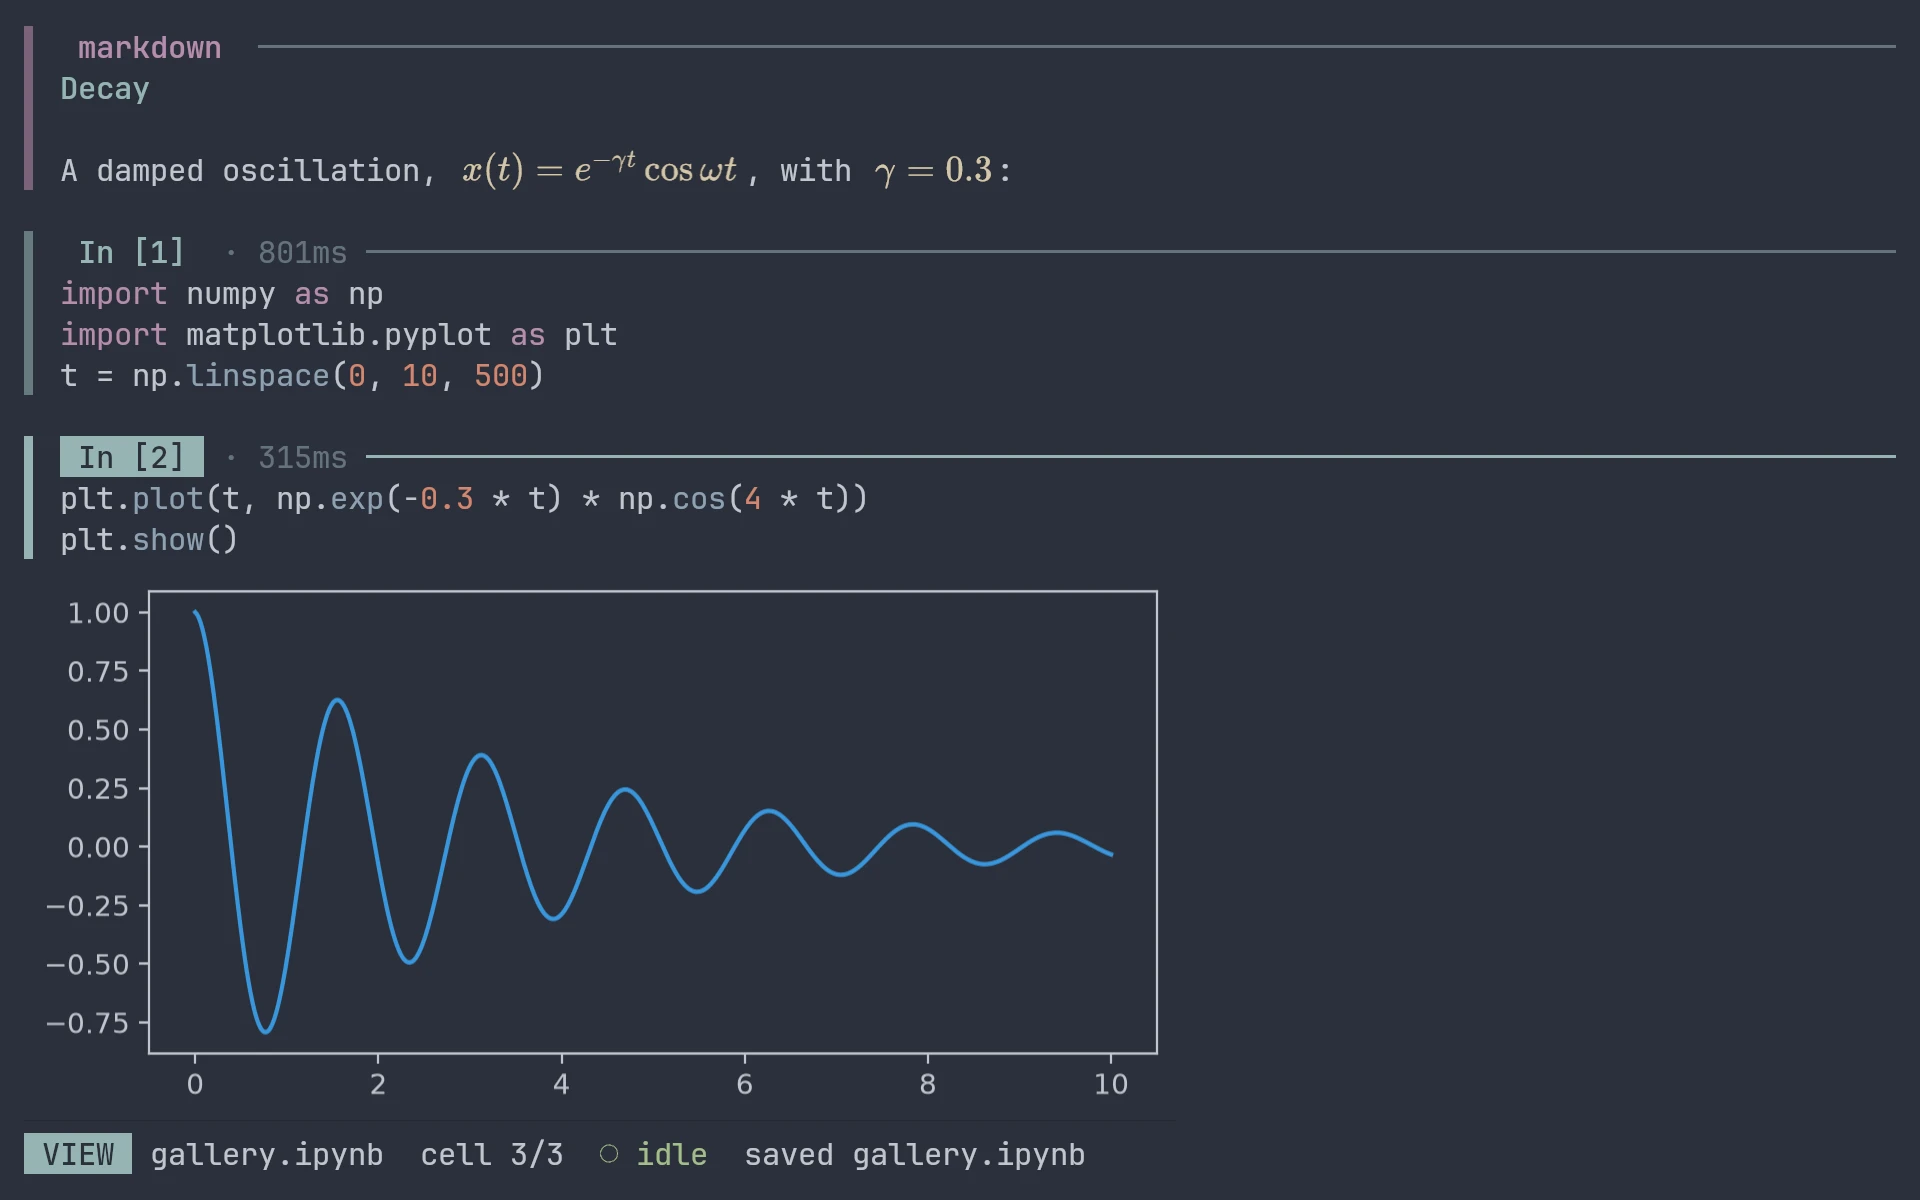Click the 315ms execution time
The image size is (1920, 1200).
302,458
